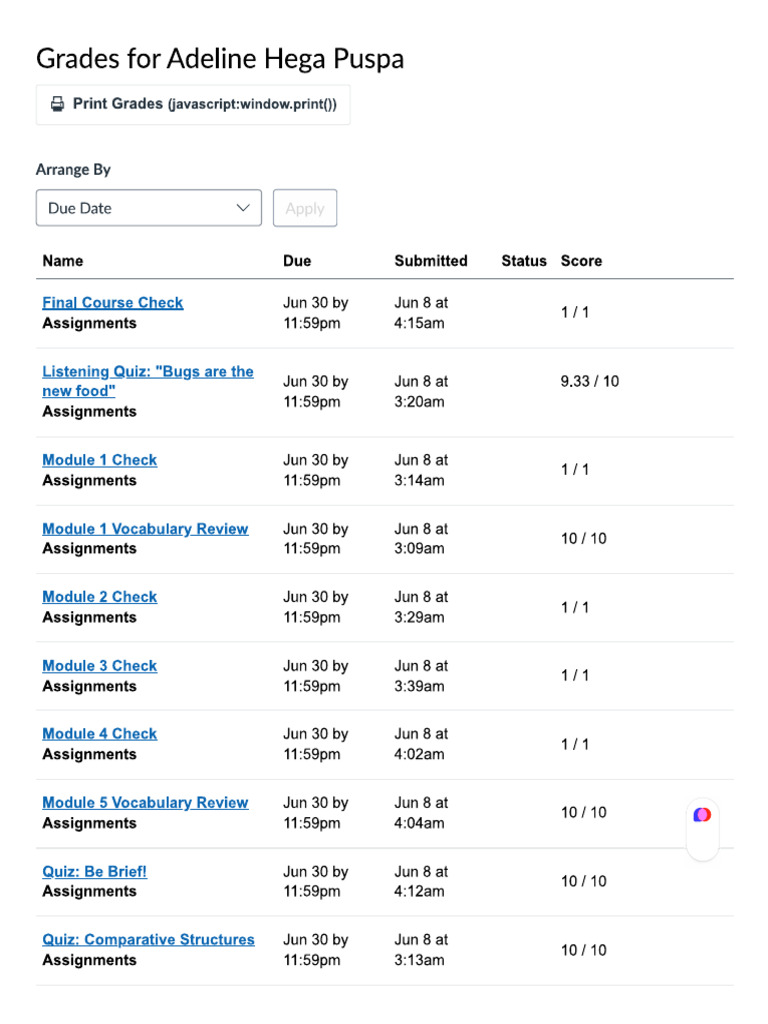This screenshot has width=768, height=1024.
Task: Click the floating assistant widget icon
Action: click(702, 815)
